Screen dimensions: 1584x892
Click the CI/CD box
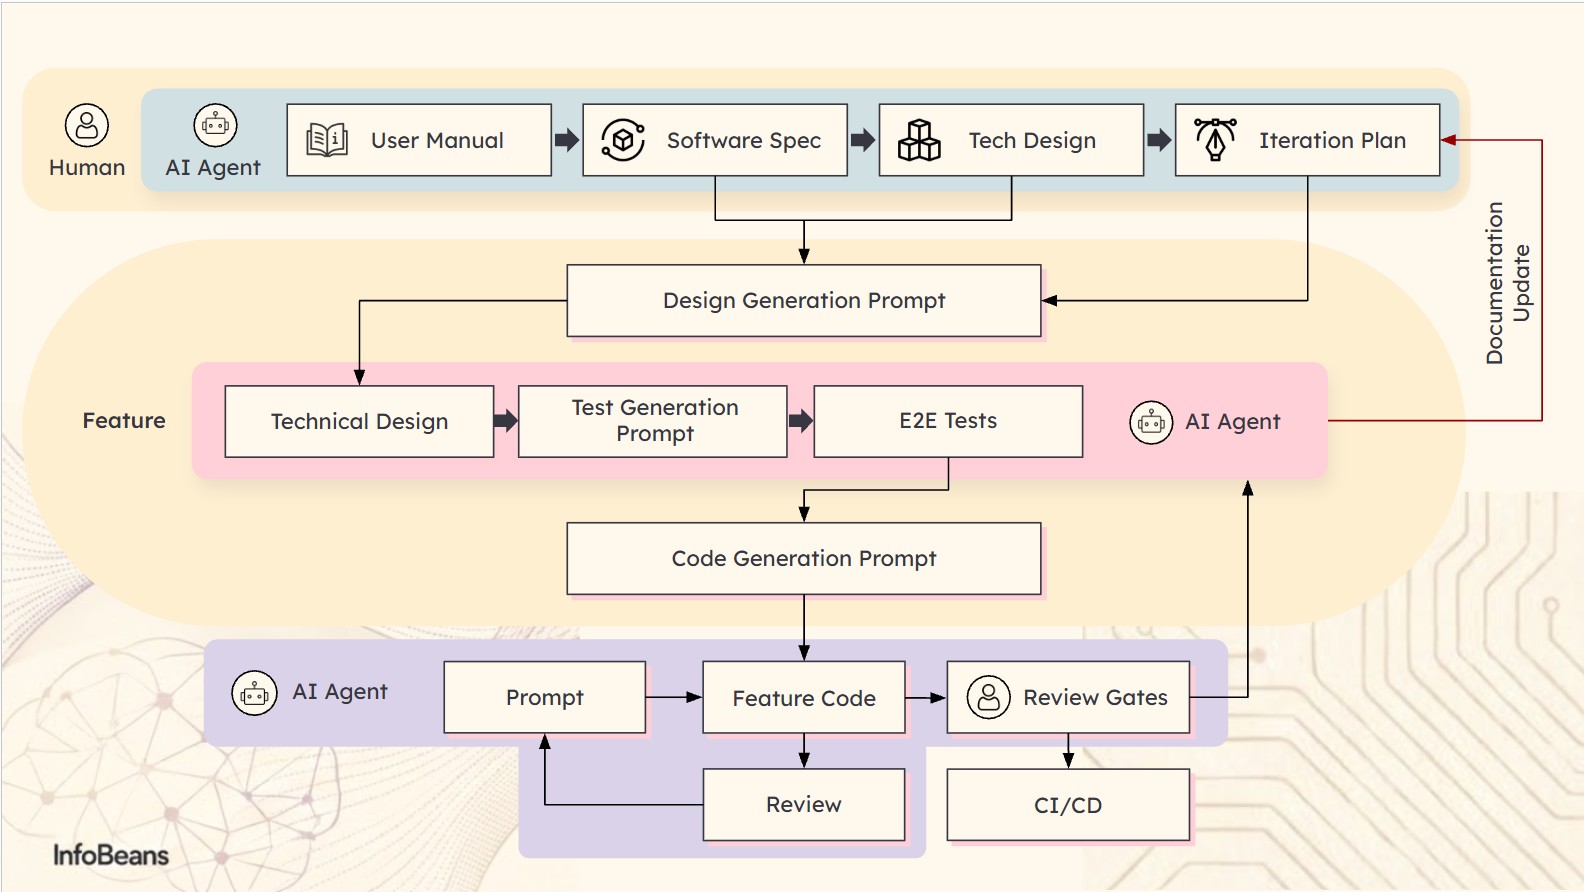pos(1067,805)
